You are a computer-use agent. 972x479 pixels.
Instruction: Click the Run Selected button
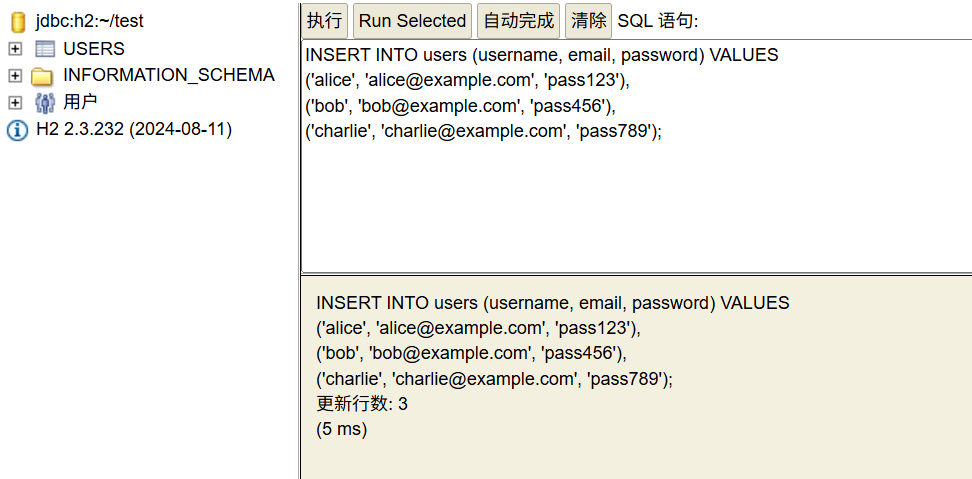412,20
